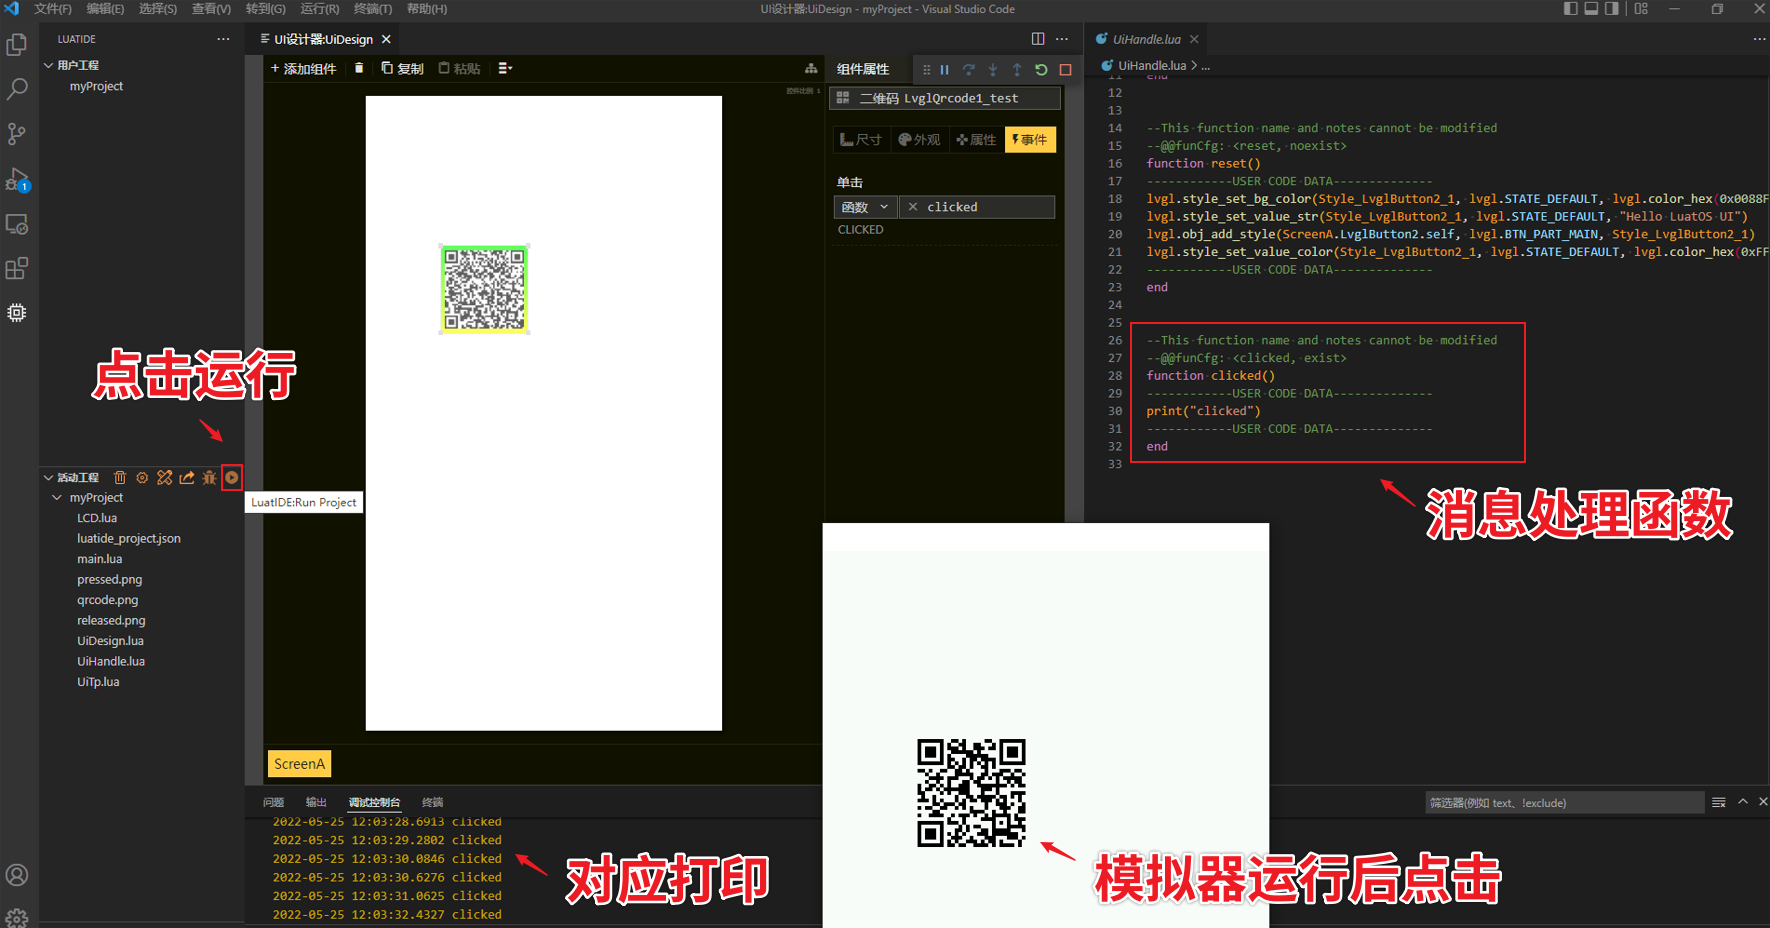Open project settings with the gear icon
1770x928 pixels.
[x=142, y=477]
